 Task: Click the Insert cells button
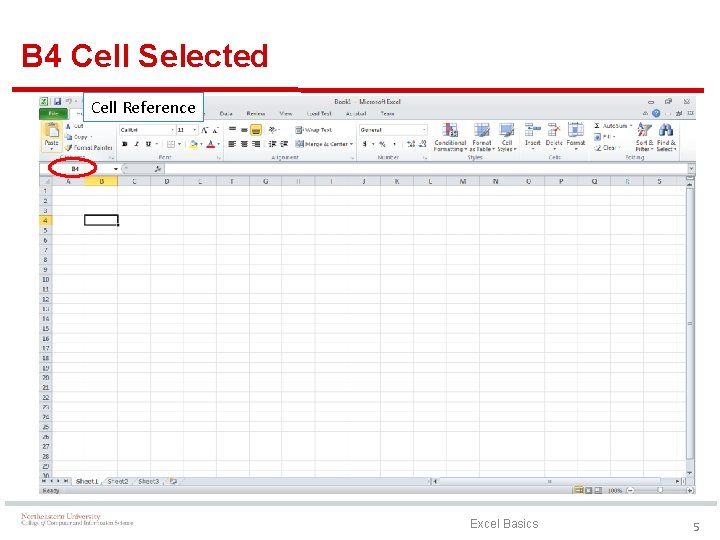tap(533, 137)
